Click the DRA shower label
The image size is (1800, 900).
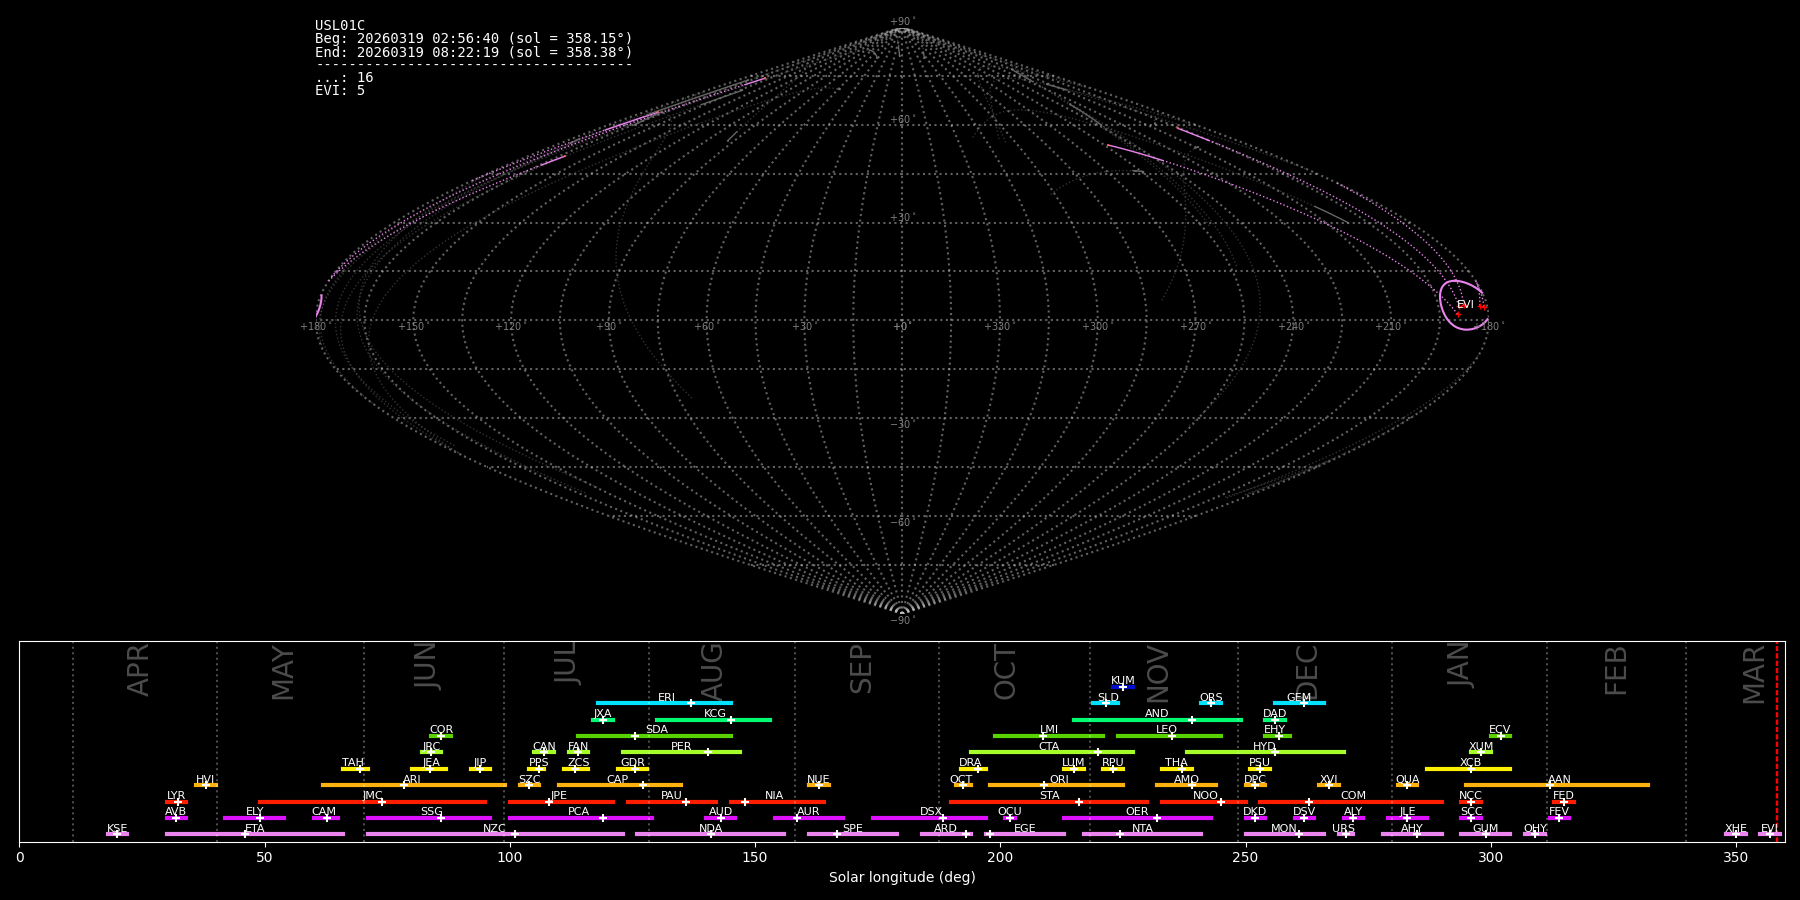(970, 763)
